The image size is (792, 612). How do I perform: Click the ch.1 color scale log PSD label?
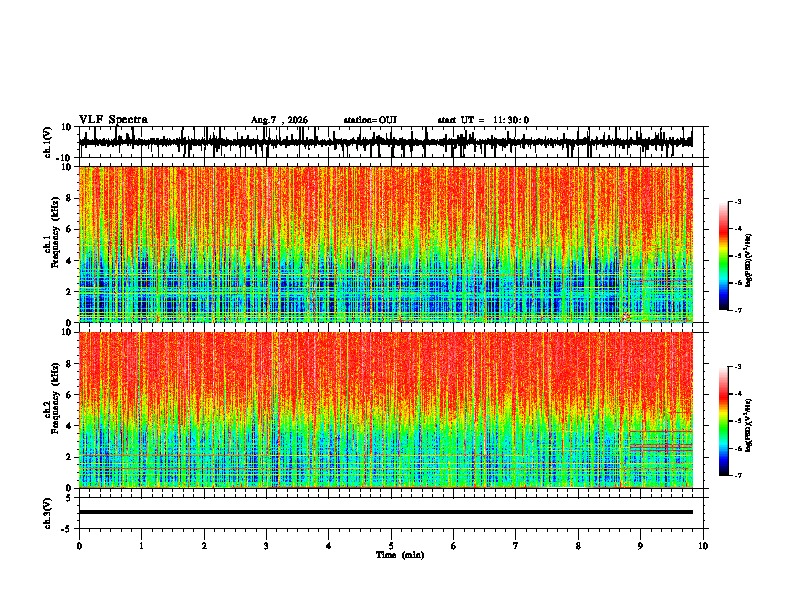pyautogui.click(x=748, y=261)
